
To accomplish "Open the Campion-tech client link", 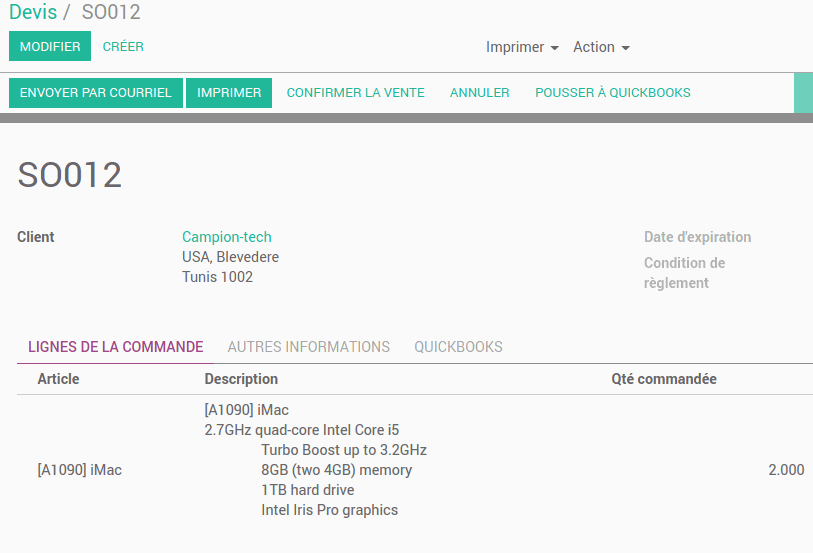I will (x=227, y=237).
